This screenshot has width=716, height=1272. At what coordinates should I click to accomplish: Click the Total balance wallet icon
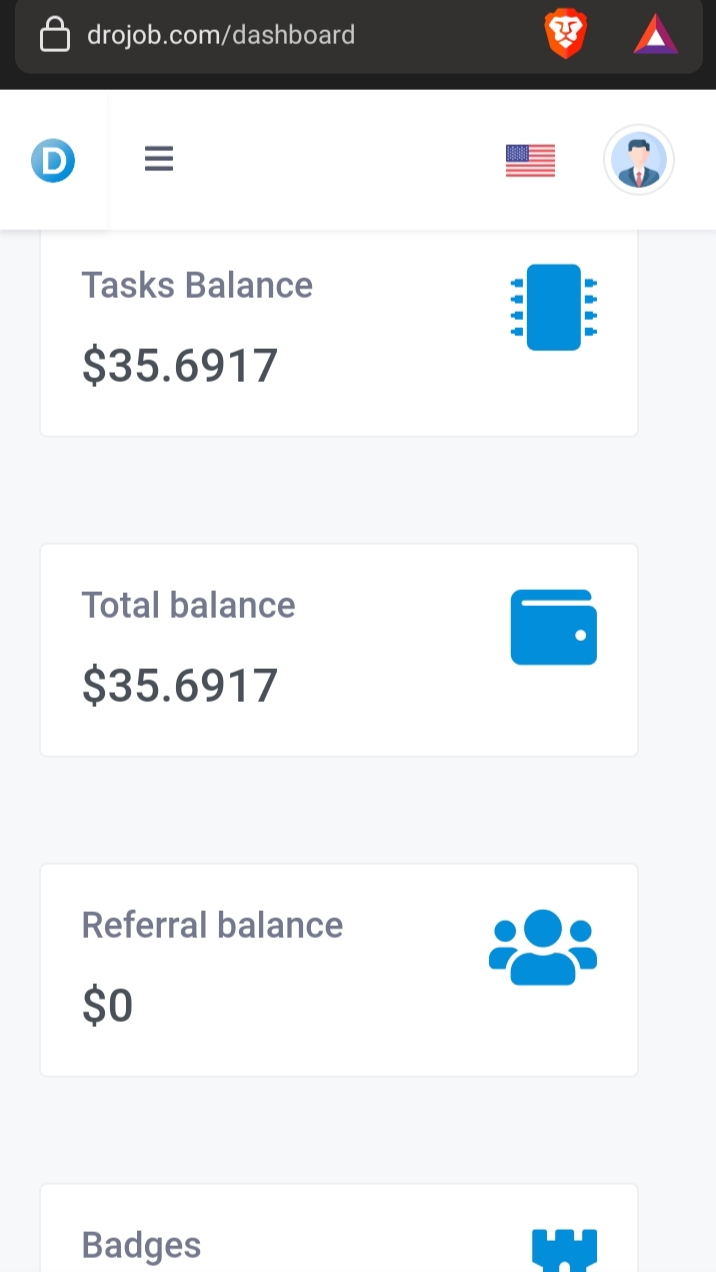tap(554, 627)
